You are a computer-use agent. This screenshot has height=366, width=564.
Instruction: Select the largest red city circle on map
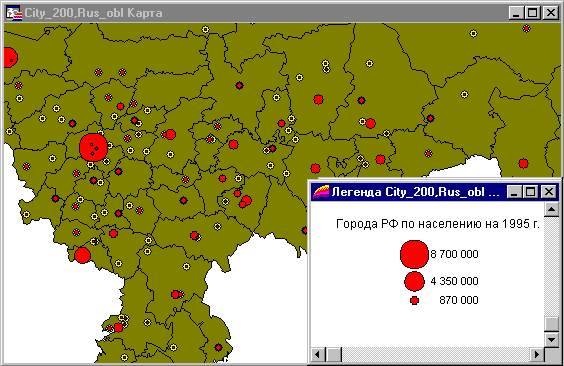coord(93,147)
